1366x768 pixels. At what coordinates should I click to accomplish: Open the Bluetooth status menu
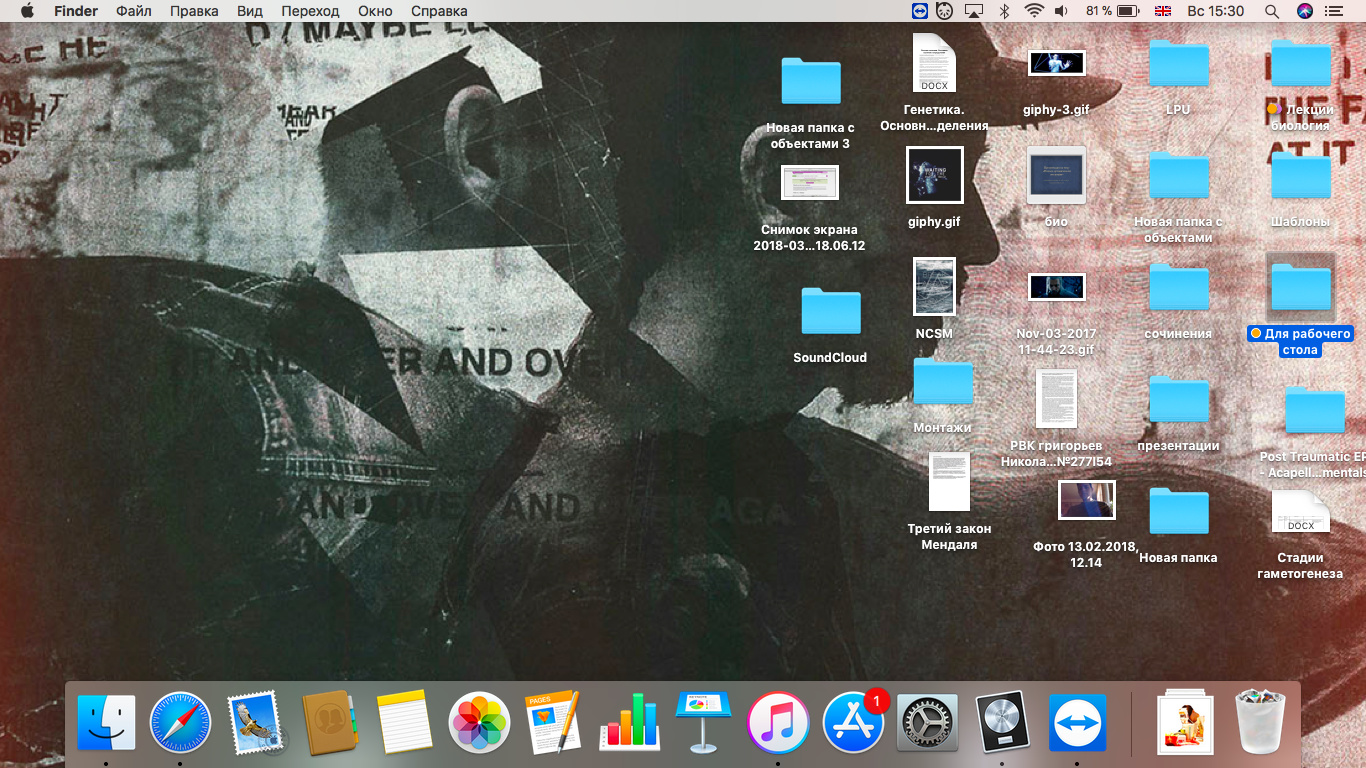1005,11
